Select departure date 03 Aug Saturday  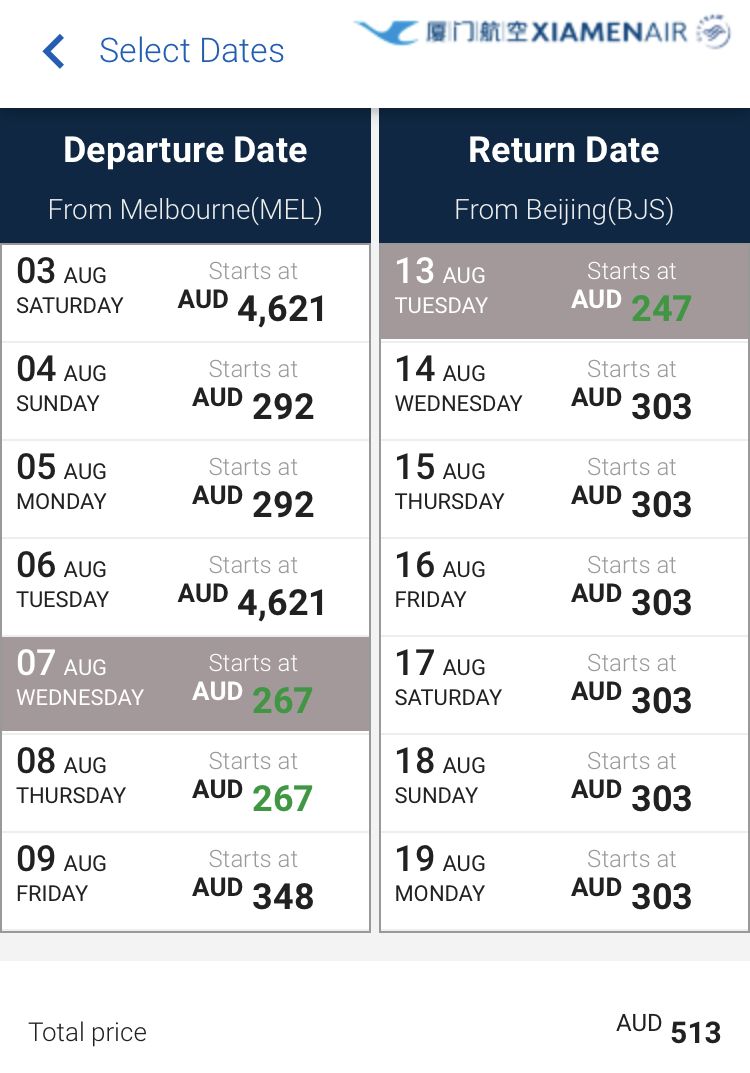pos(185,293)
